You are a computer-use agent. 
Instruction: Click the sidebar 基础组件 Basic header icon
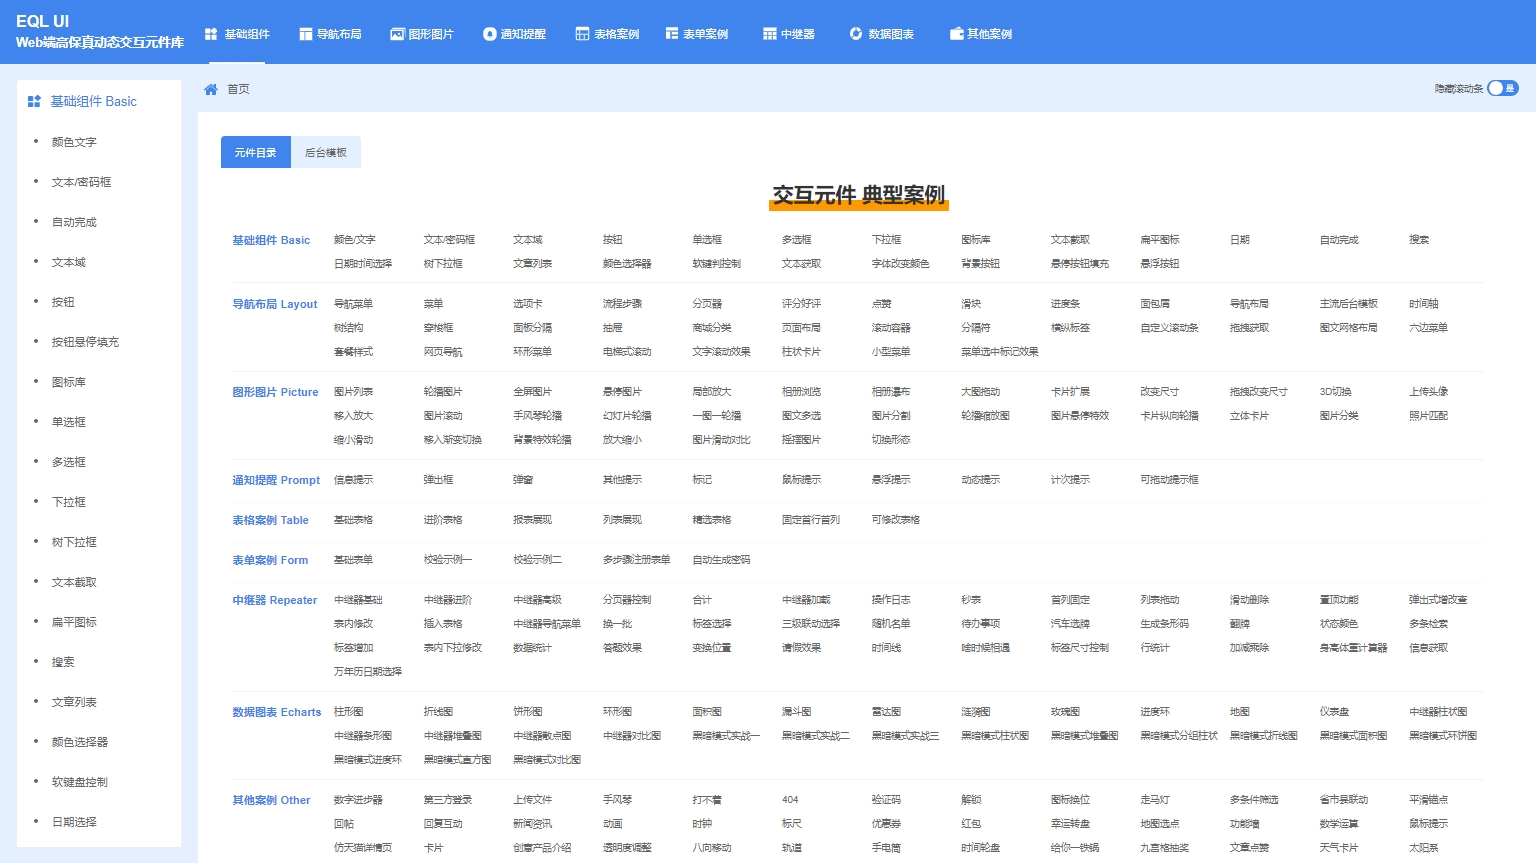tap(34, 101)
